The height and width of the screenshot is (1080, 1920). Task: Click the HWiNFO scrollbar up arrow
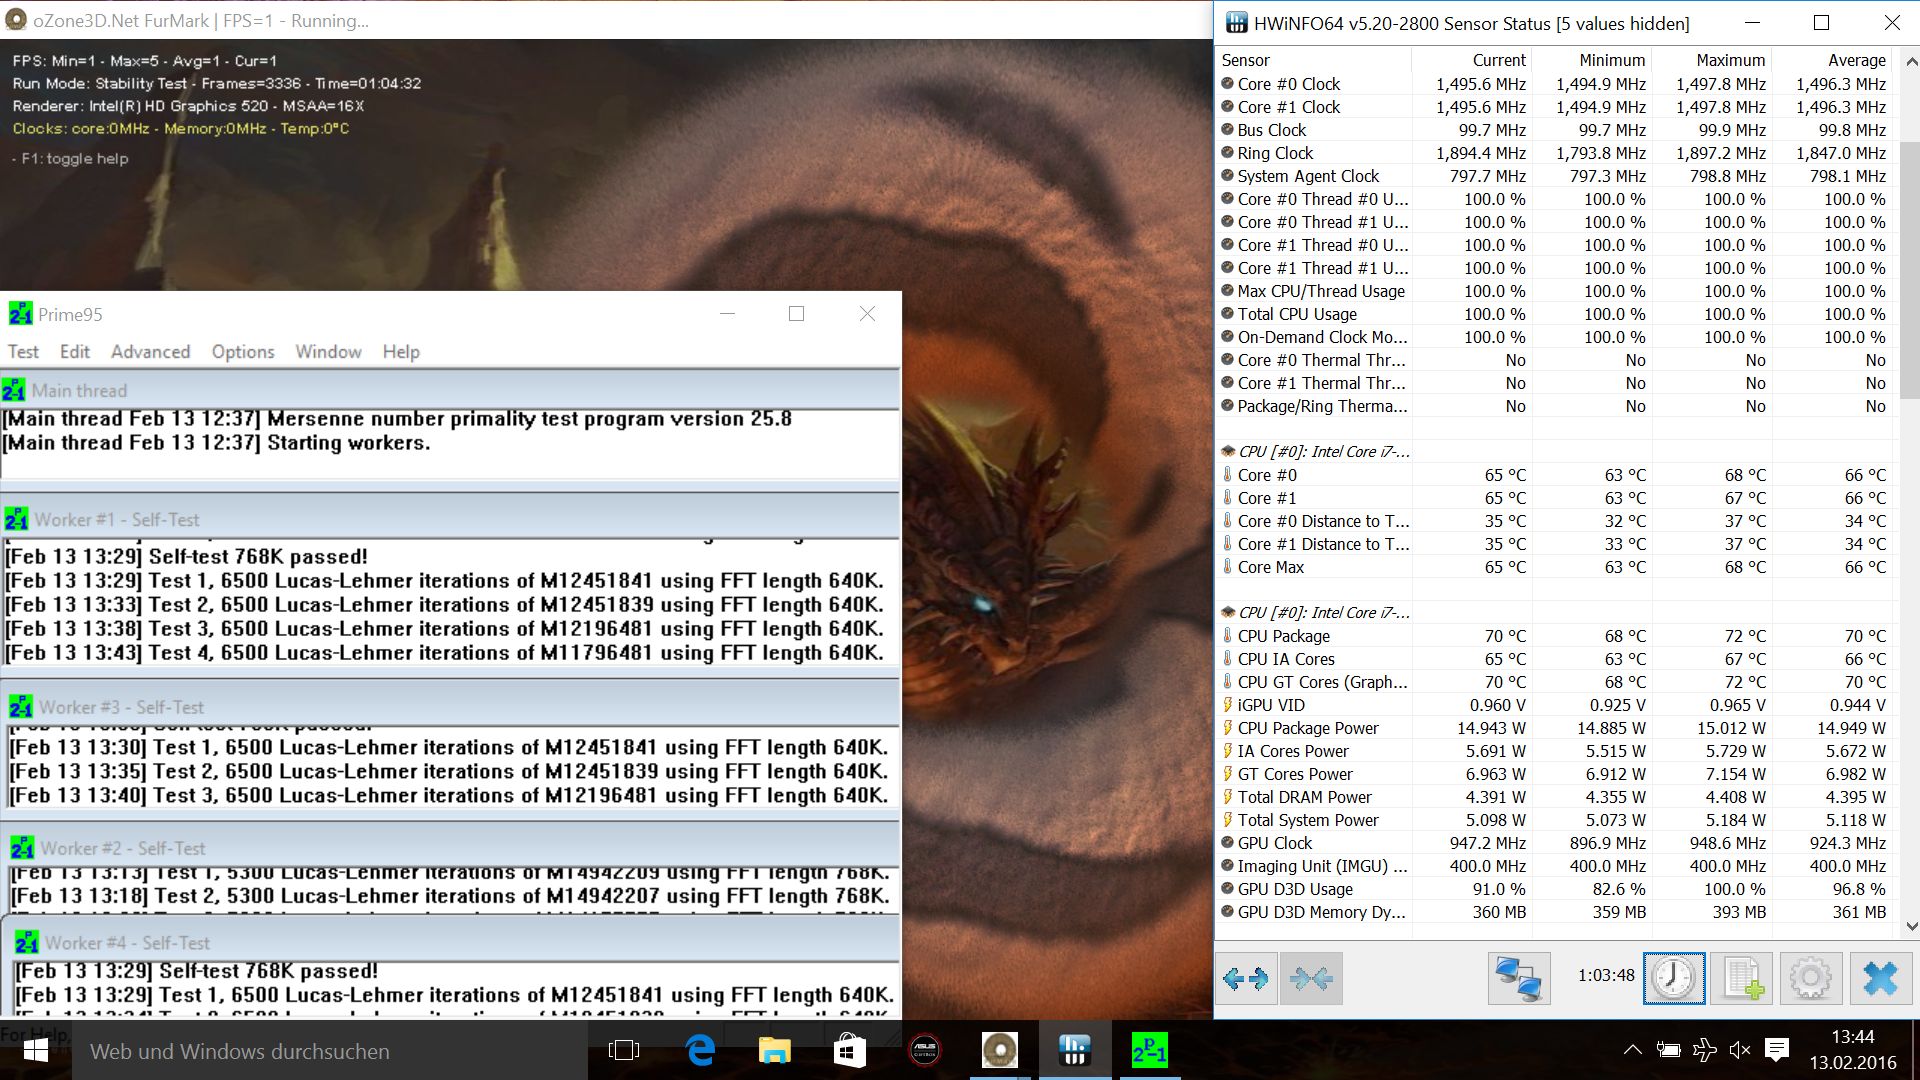tap(1910, 61)
